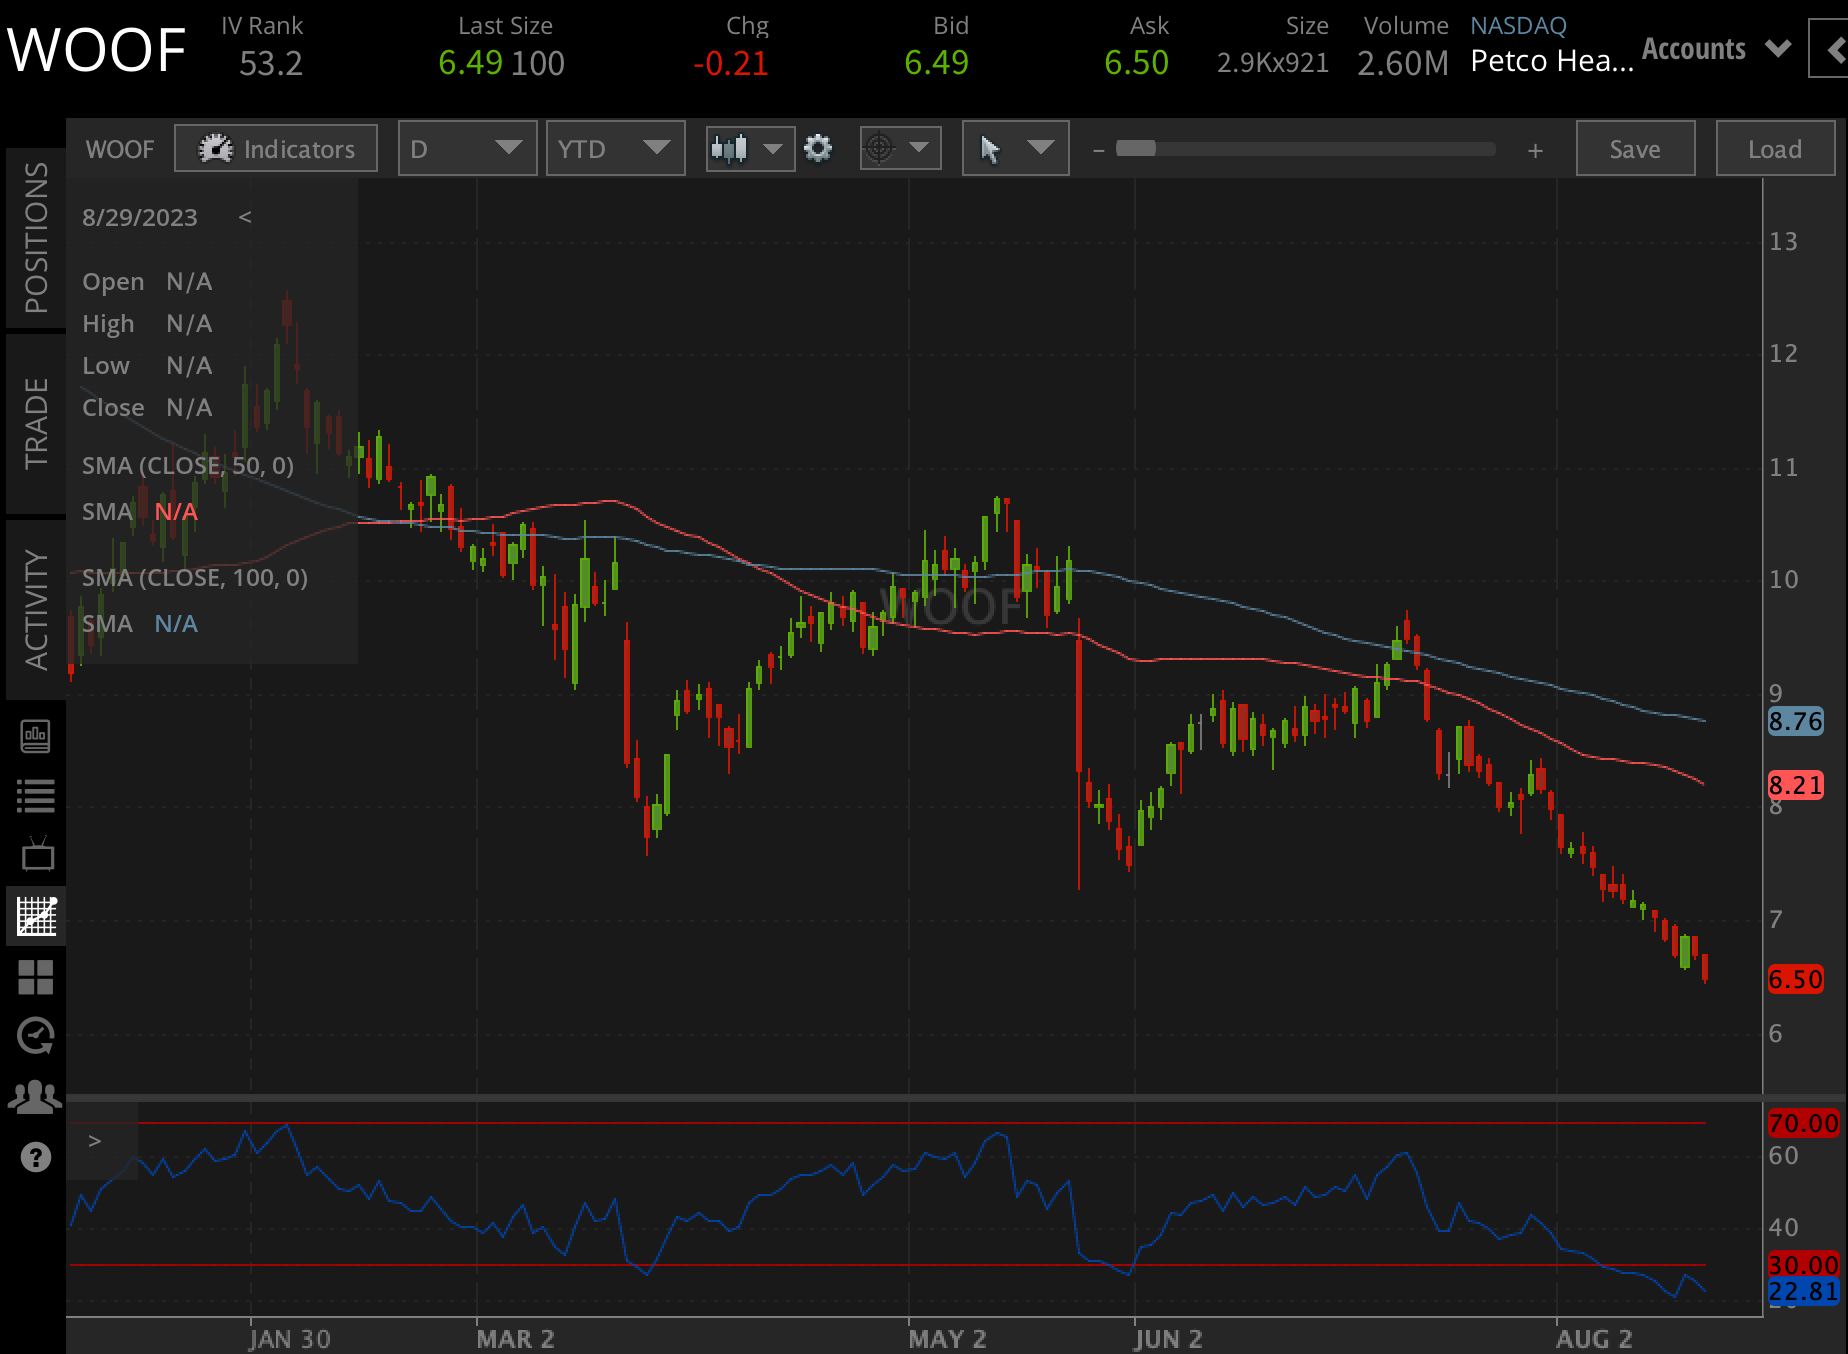
Task: Open the news page icon in sidebar
Action: (x=36, y=737)
